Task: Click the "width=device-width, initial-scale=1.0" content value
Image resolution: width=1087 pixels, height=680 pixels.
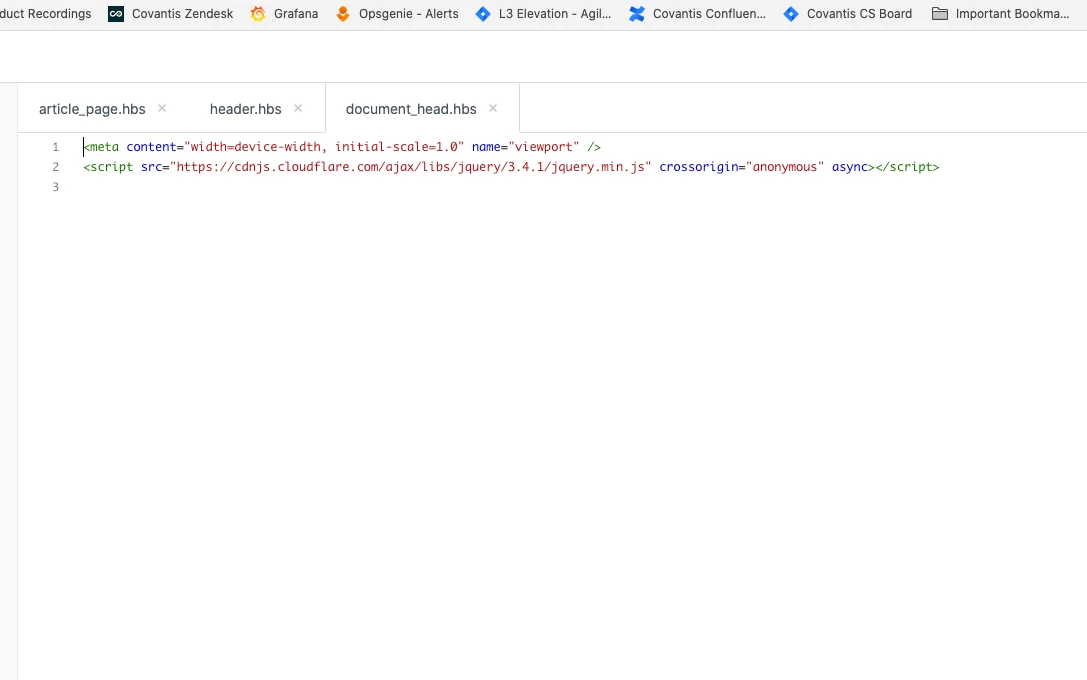Action: click(x=324, y=147)
